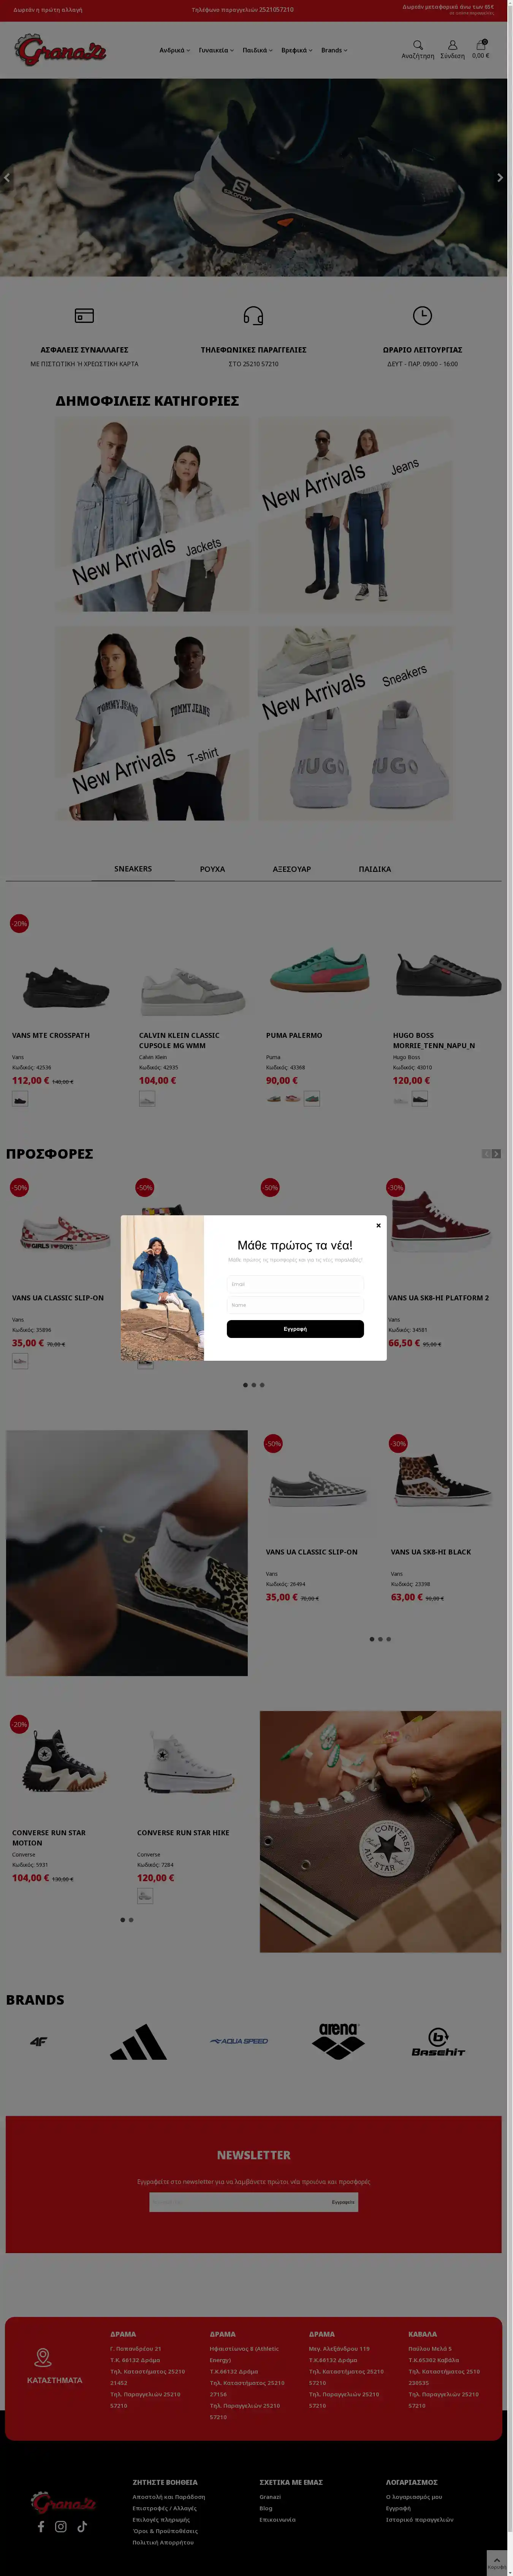Open the search (Αναζήτηση) magnifier icon
Screen dimensions: 513x2576
(418, 45)
